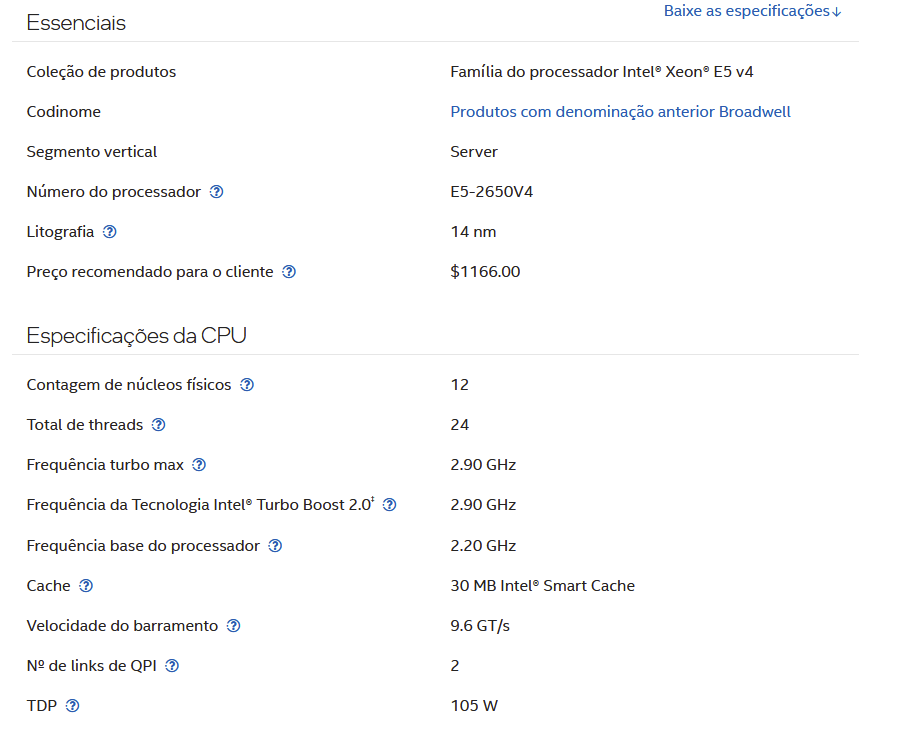Select the Cache label text
The height and width of the screenshot is (740, 897).
49,586
